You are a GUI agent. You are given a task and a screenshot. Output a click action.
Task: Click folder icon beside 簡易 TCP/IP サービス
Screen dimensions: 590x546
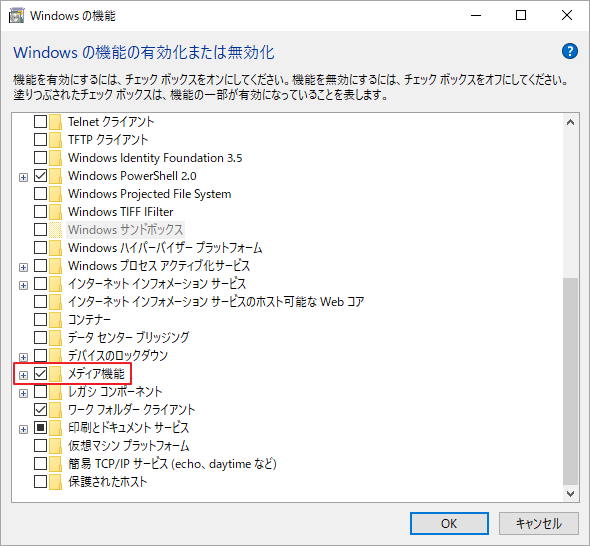tap(56, 464)
